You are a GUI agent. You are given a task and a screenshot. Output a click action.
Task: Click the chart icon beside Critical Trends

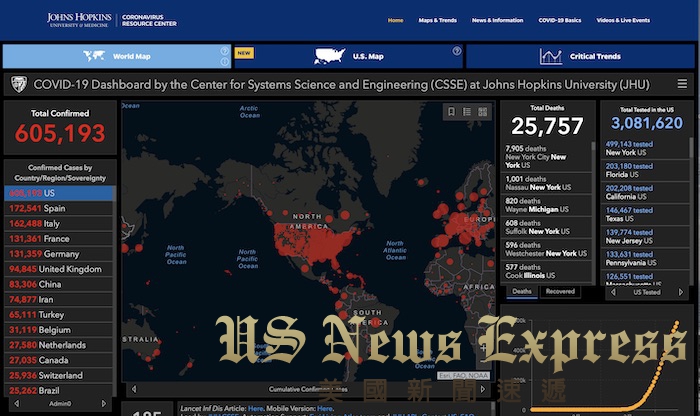tap(551, 56)
